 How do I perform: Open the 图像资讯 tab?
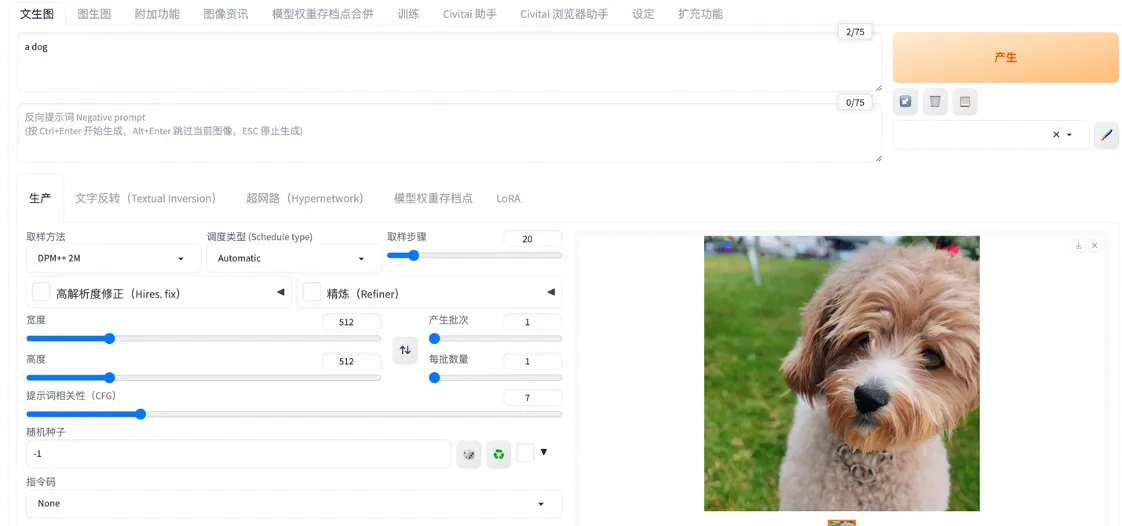(226, 14)
